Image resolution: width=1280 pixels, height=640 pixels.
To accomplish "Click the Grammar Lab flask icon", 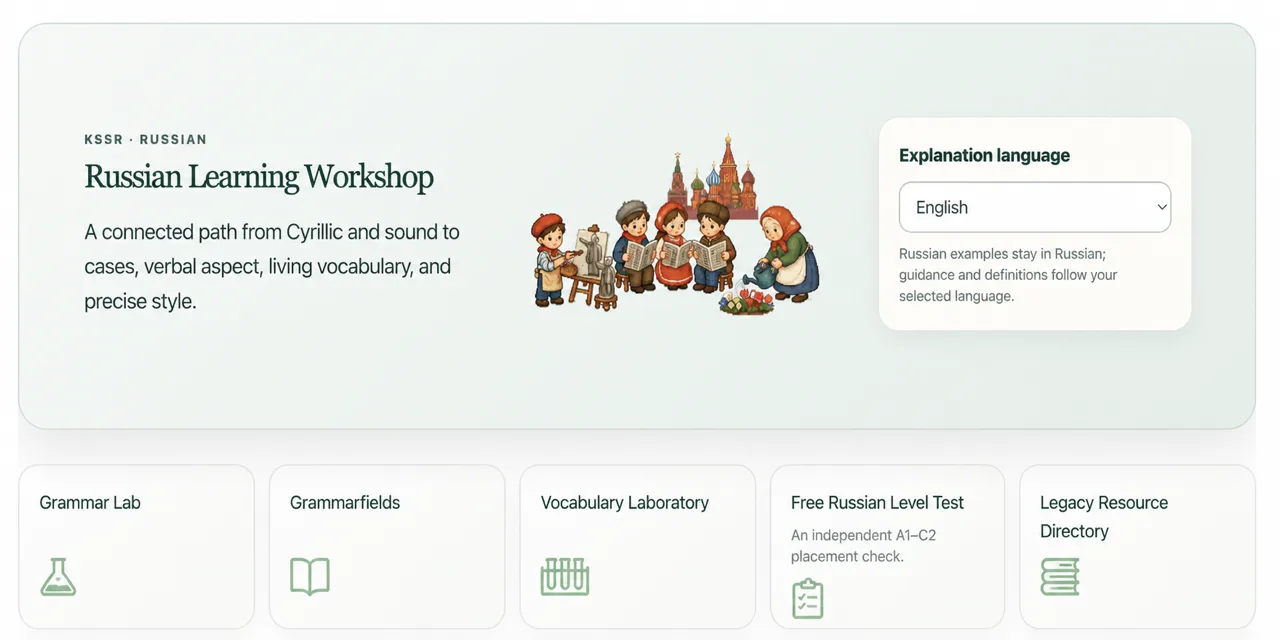I will [x=58, y=577].
